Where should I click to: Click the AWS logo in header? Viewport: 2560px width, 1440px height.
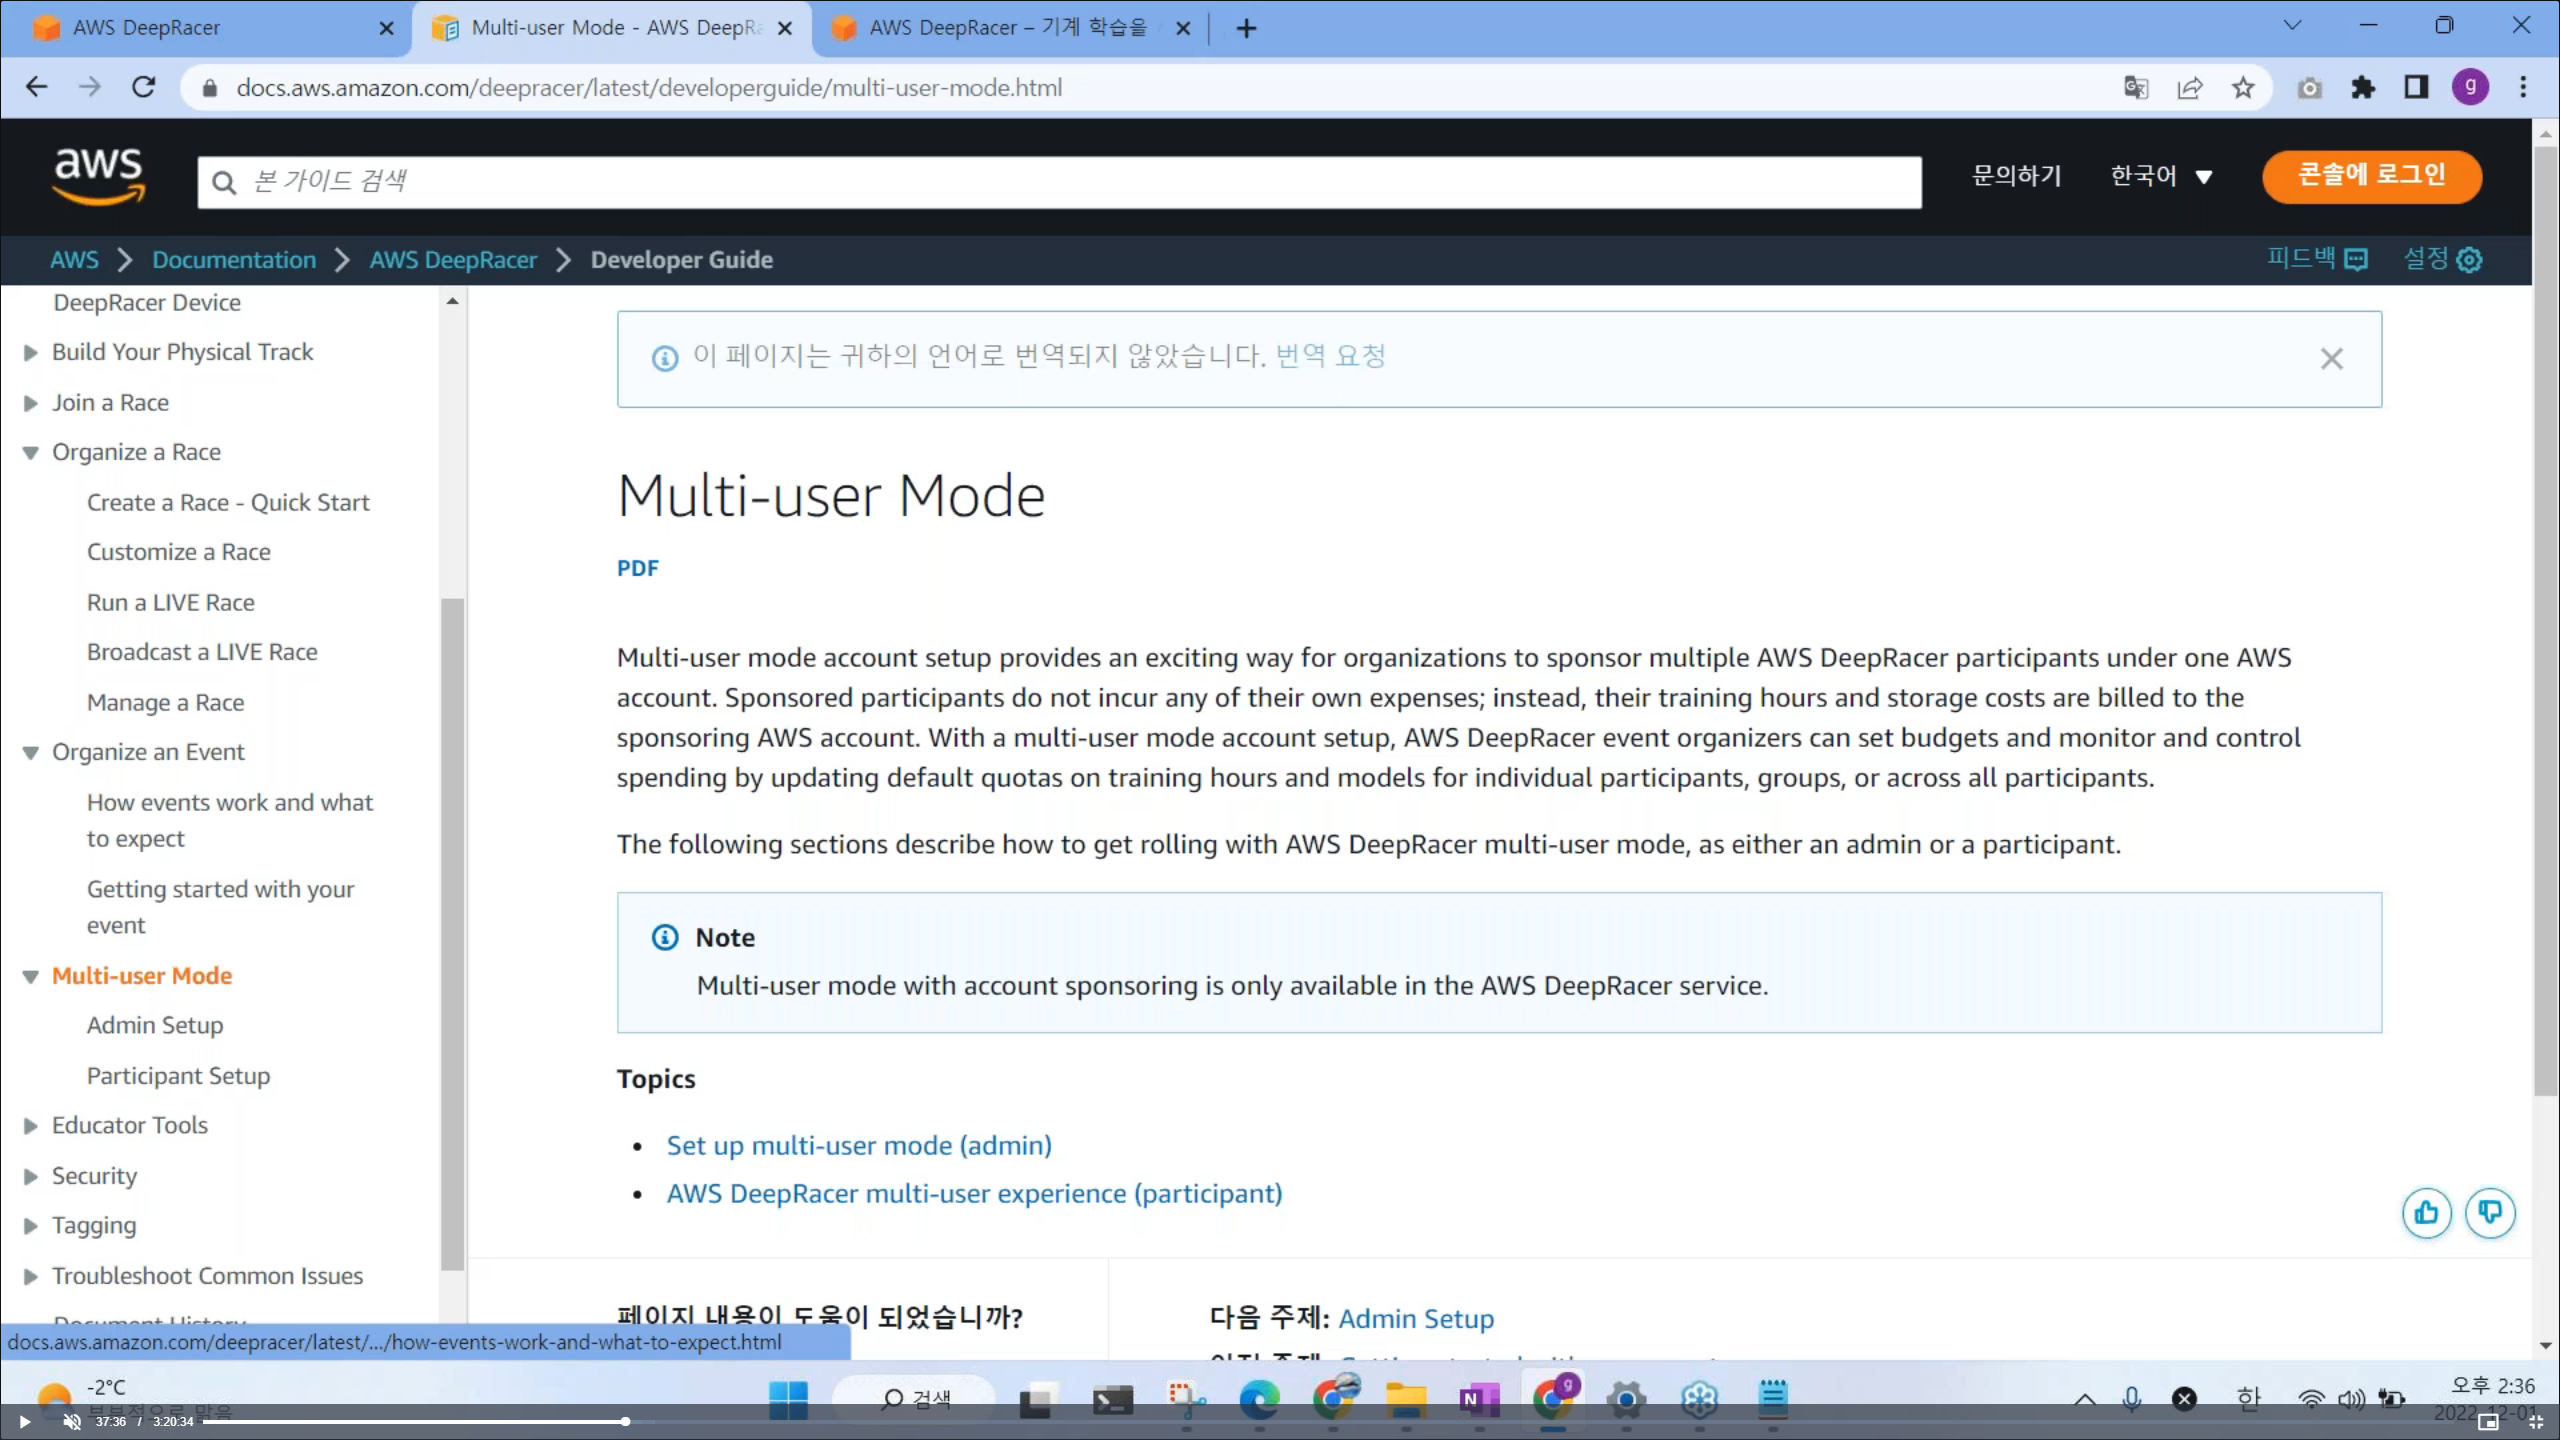click(x=98, y=176)
